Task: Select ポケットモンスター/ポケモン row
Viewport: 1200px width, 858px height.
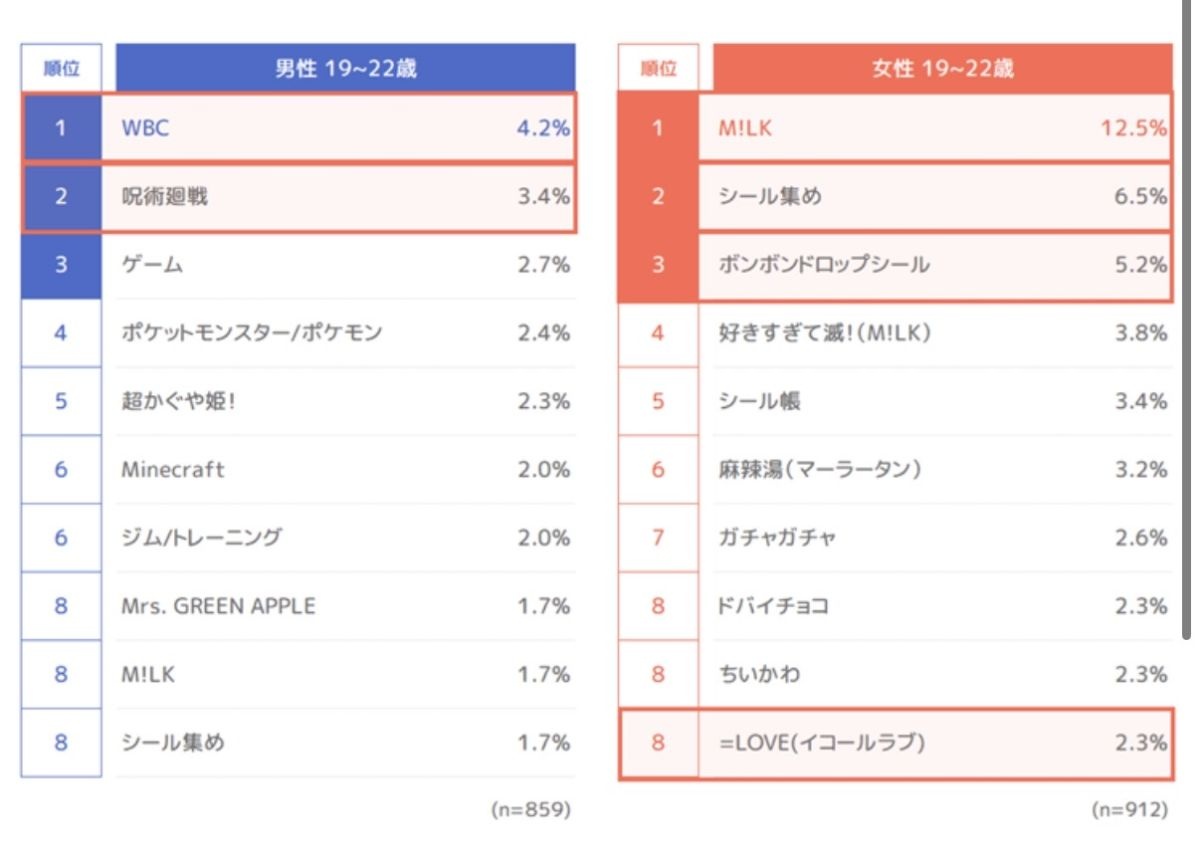Action: pos(300,333)
